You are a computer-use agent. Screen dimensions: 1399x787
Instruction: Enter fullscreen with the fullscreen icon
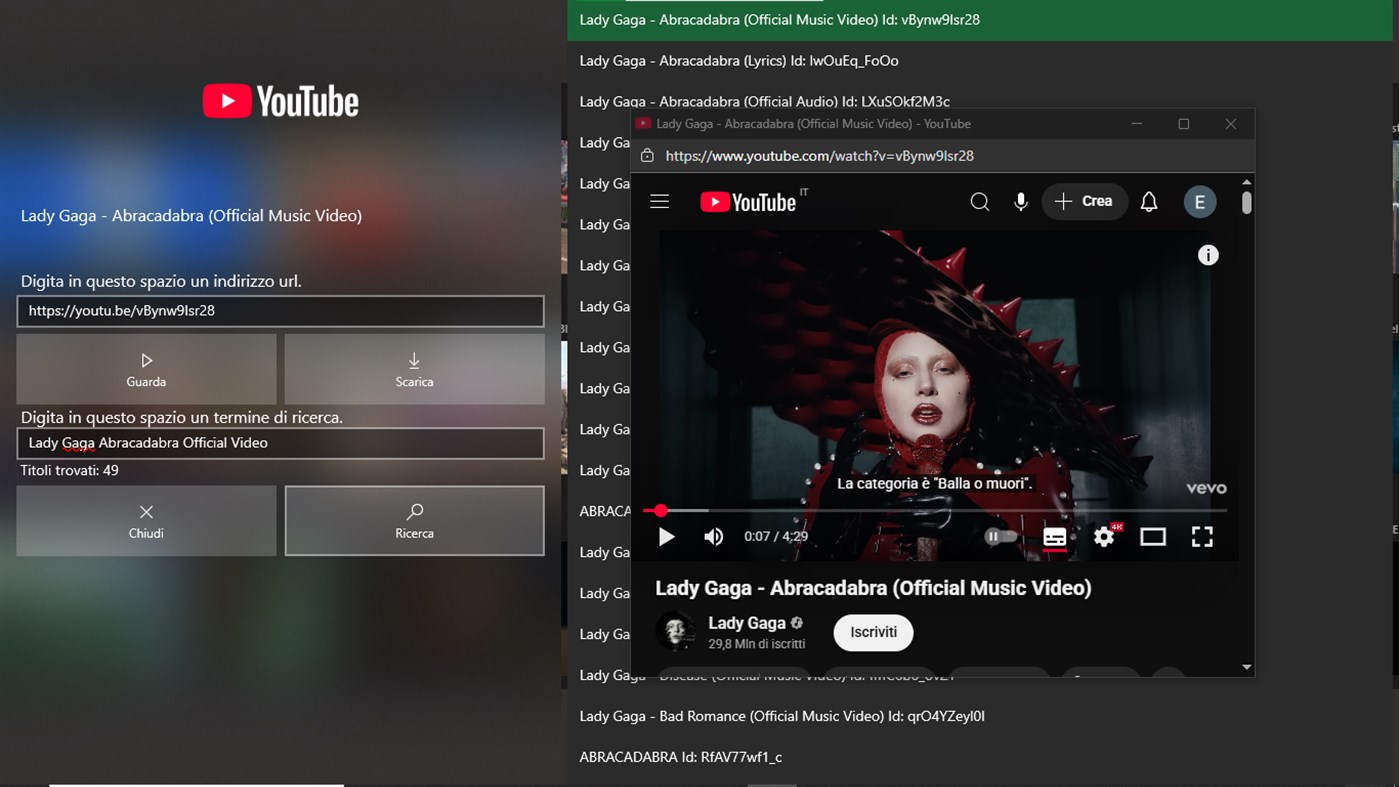click(1202, 536)
